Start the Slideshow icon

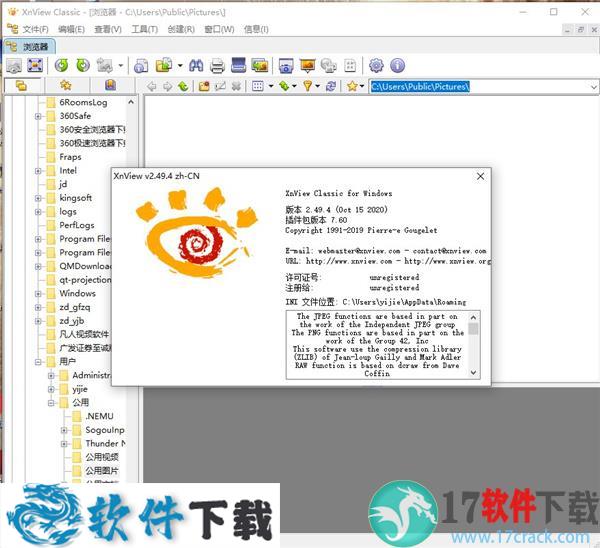[307, 65]
